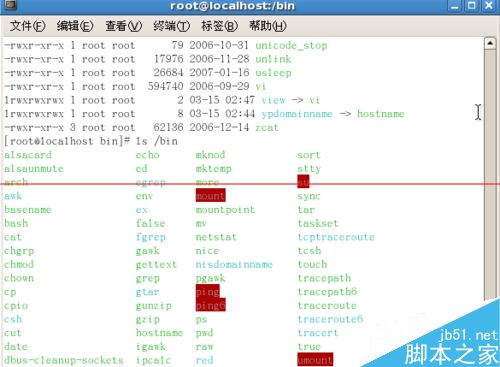Open the 文件(F) menu
The width and height of the screenshot is (500, 367).
[x=27, y=26]
